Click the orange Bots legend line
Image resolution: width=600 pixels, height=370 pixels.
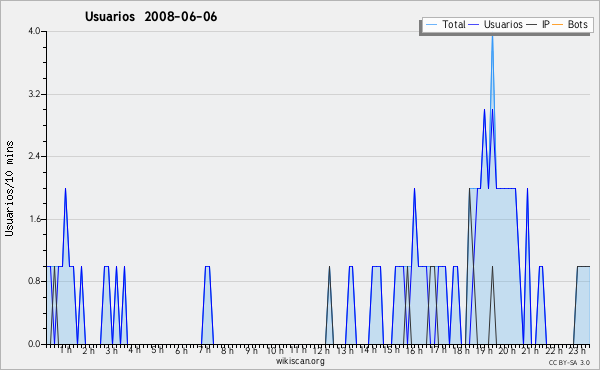click(558, 25)
